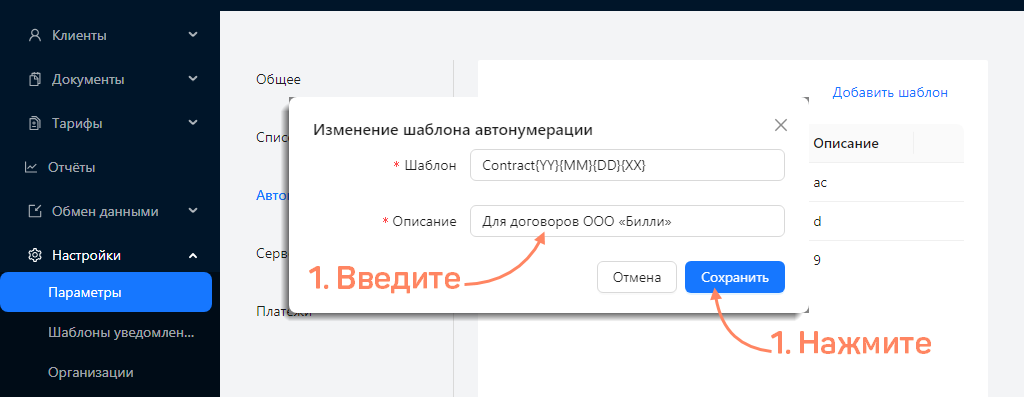Switch to the Общее settings tab
Viewport: 1024px width, 397px height.
point(278,79)
